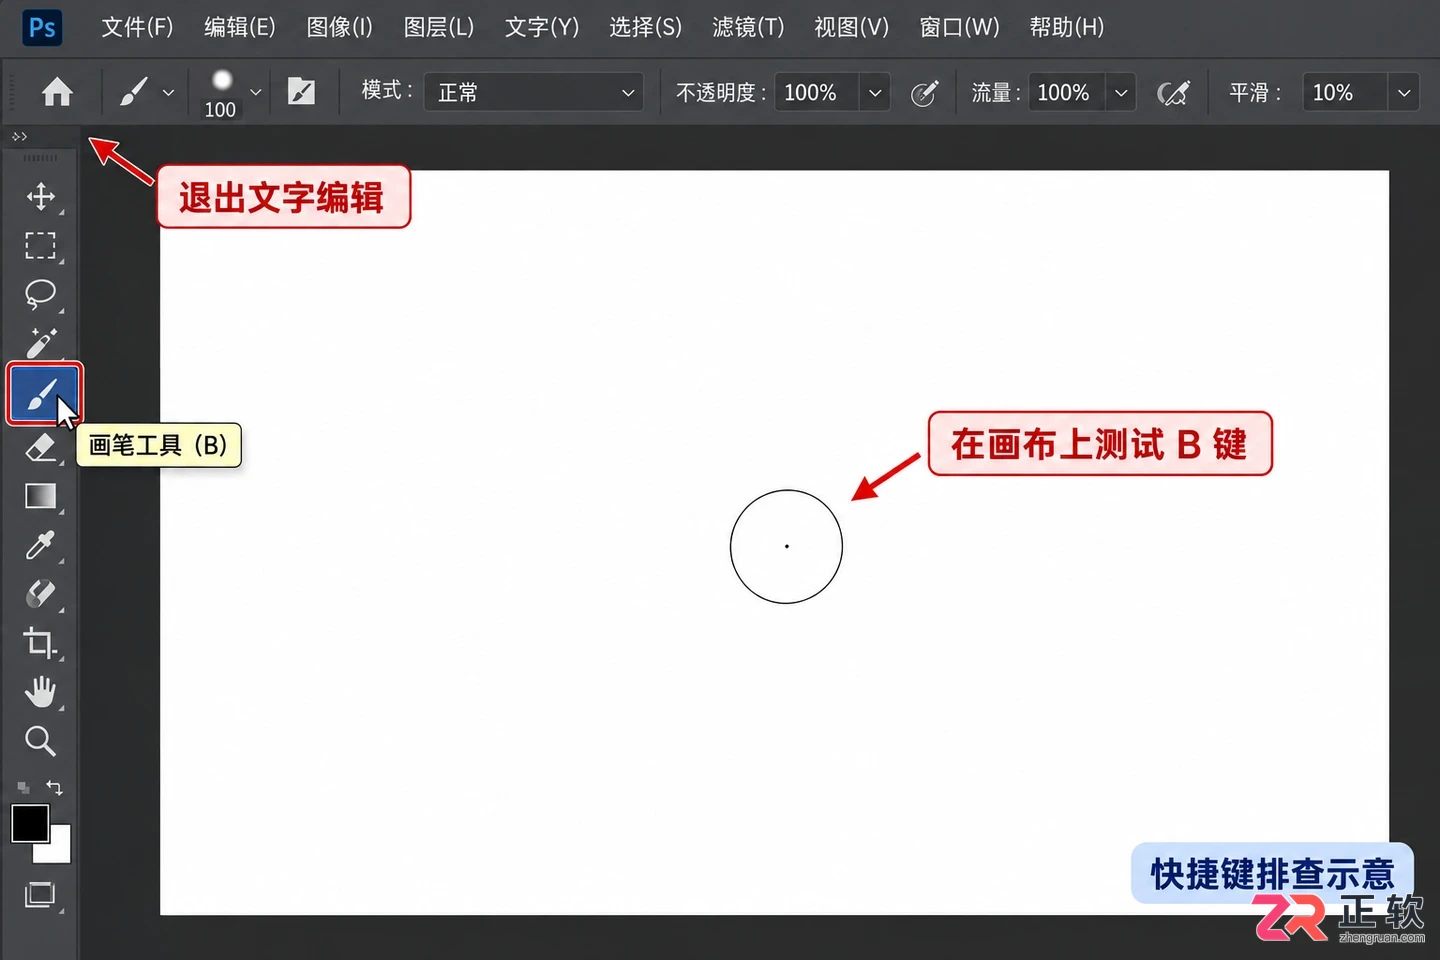This screenshot has height=960, width=1440.
Task: Click the Photoshop Ps logo
Action: [42, 27]
